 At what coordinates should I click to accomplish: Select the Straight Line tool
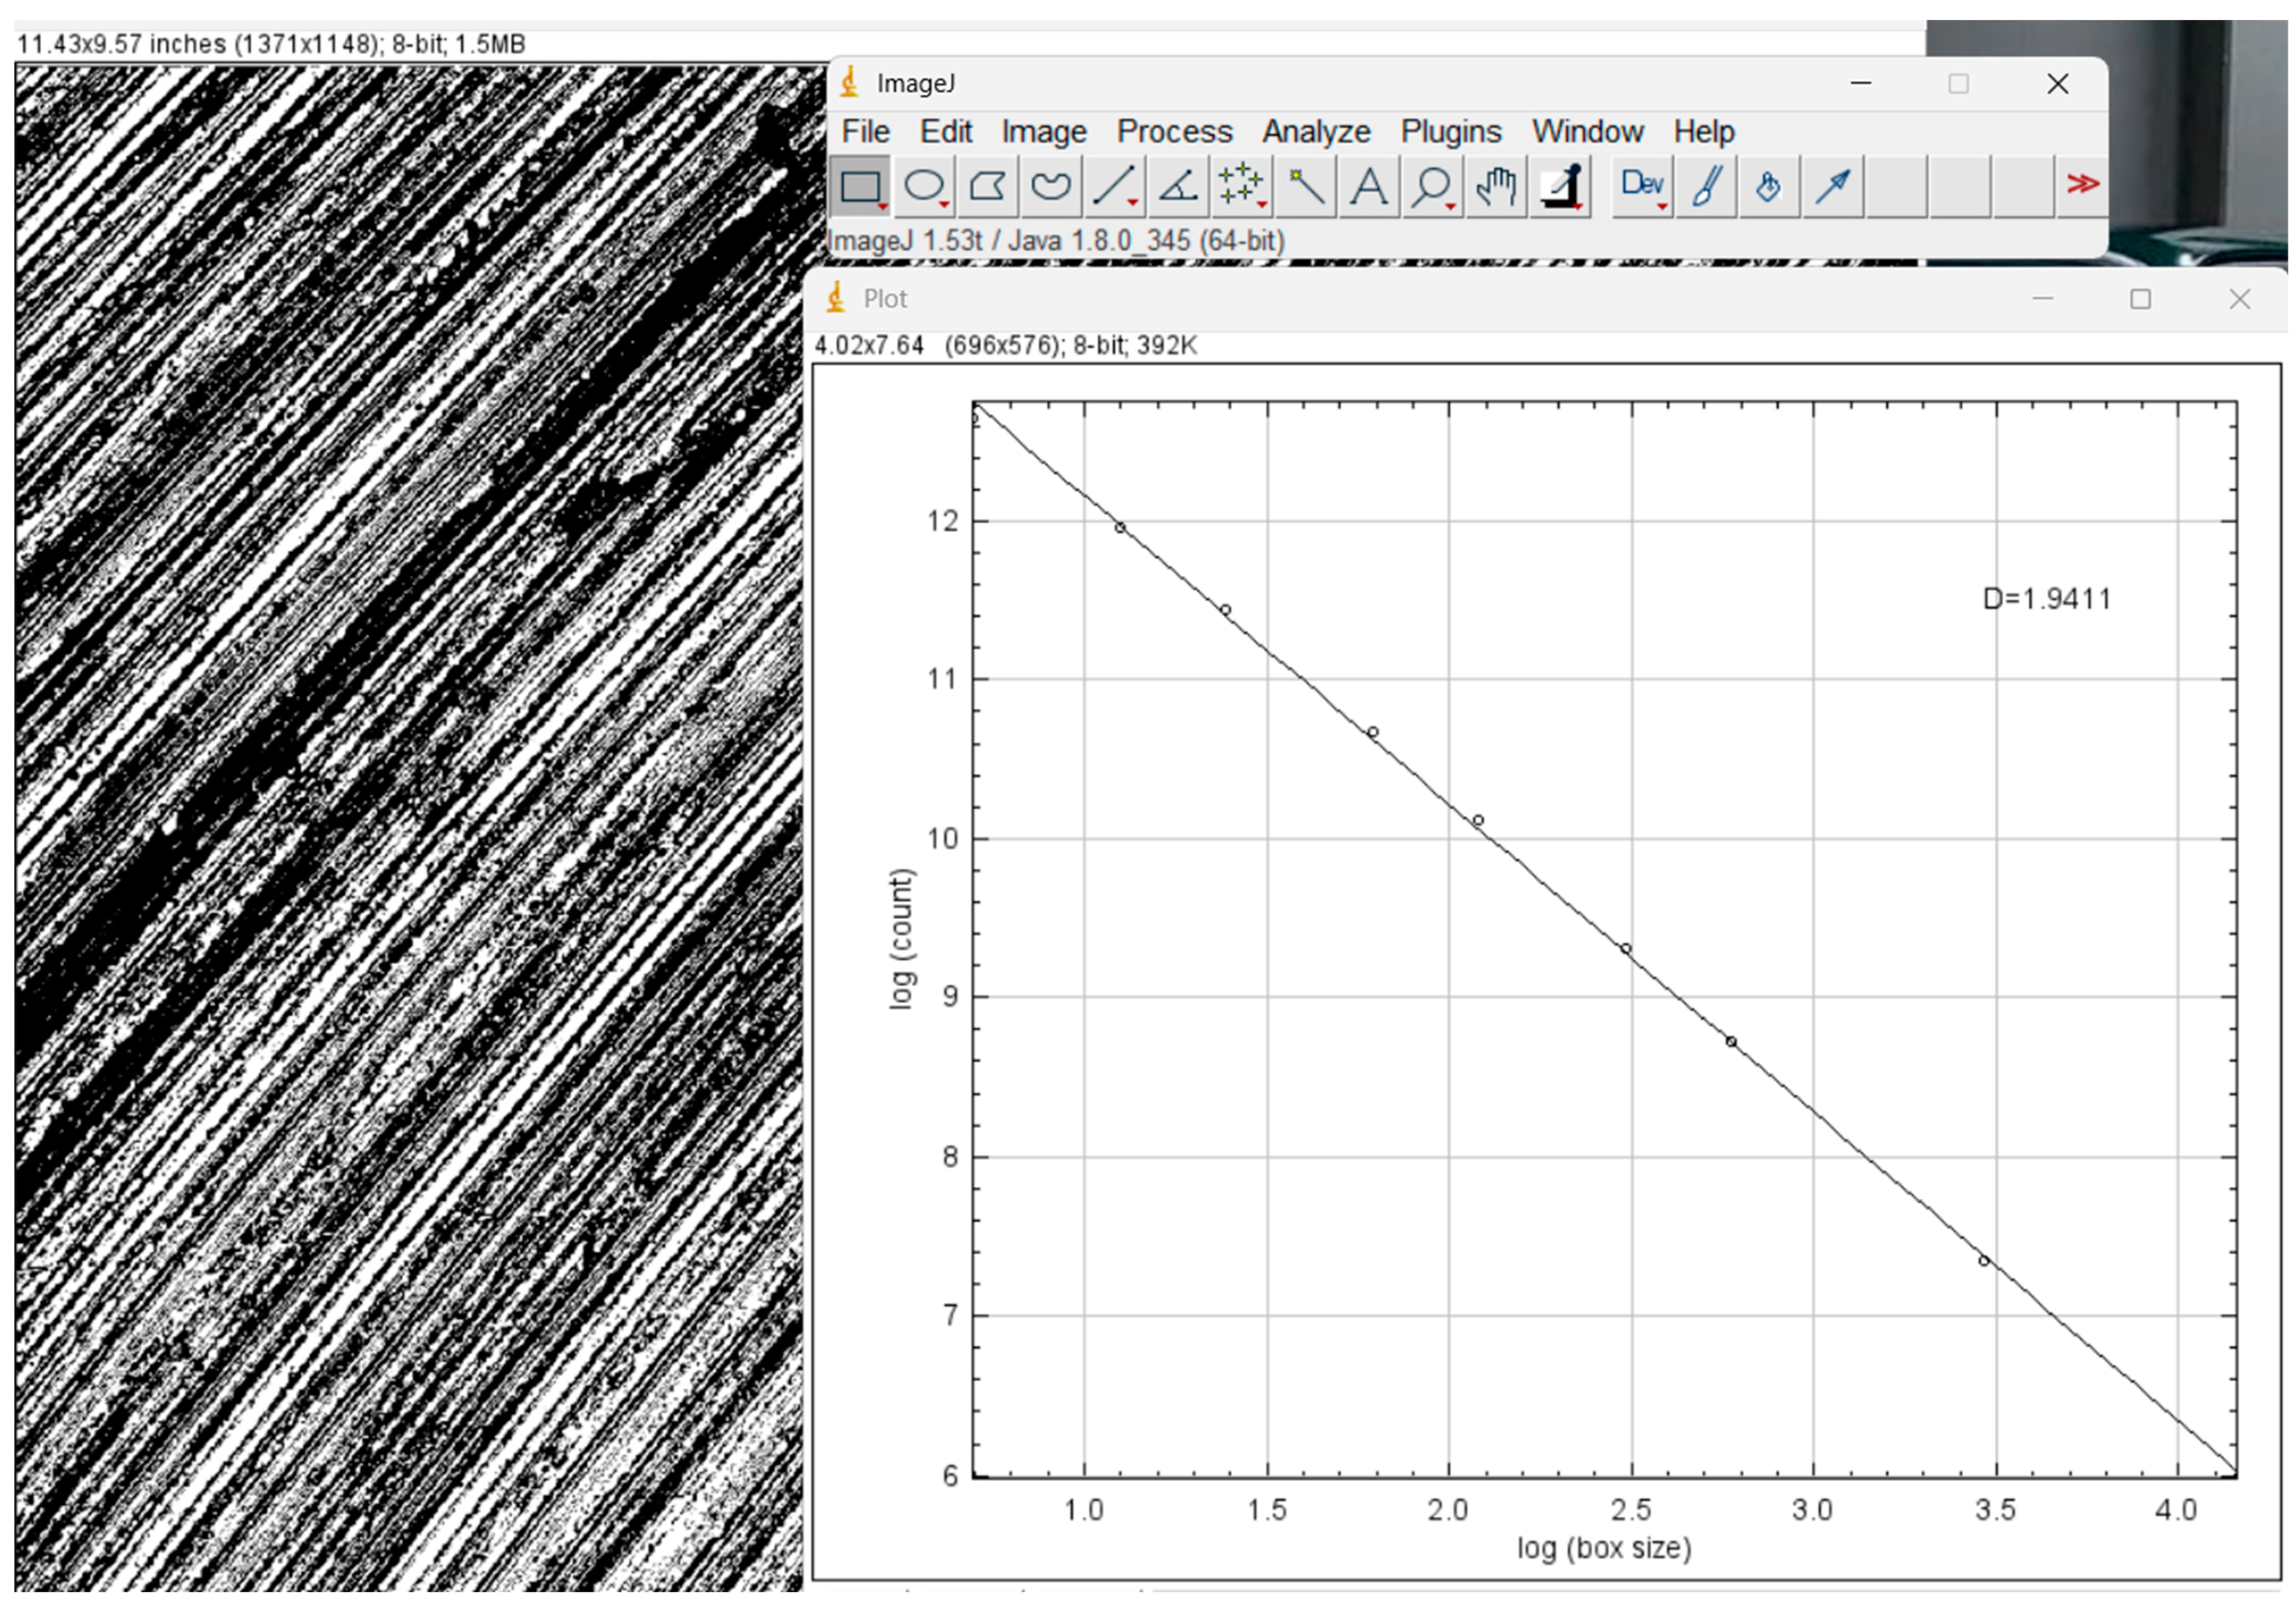click(x=1114, y=186)
